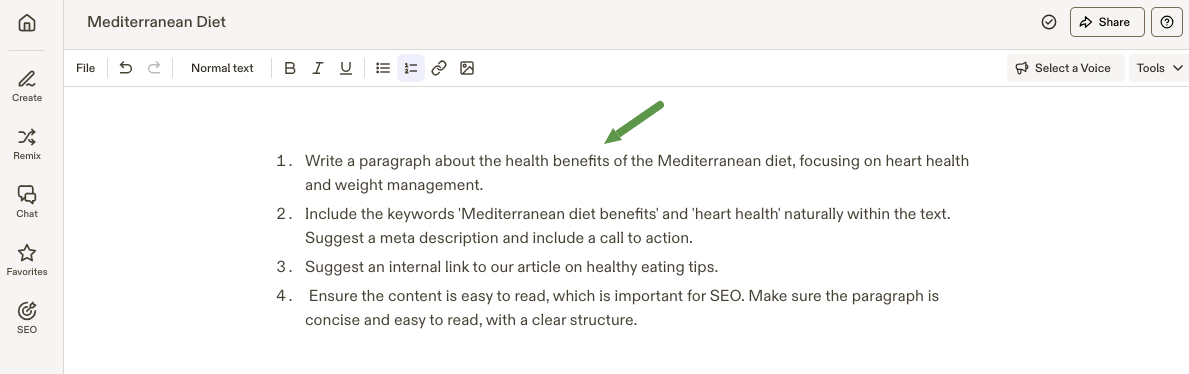
Task: Toggle the bulleted list button
Action: pos(383,68)
